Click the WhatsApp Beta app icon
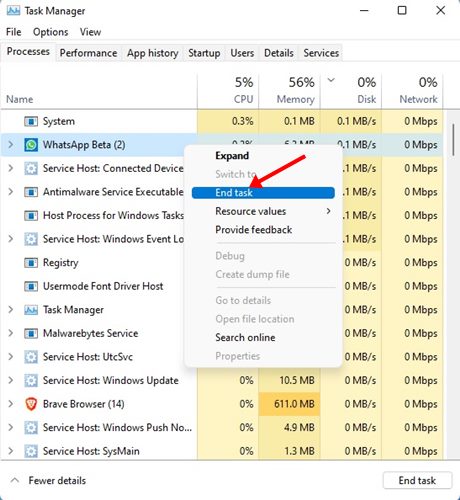Viewport: 460px width, 500px height. (31, 145)
